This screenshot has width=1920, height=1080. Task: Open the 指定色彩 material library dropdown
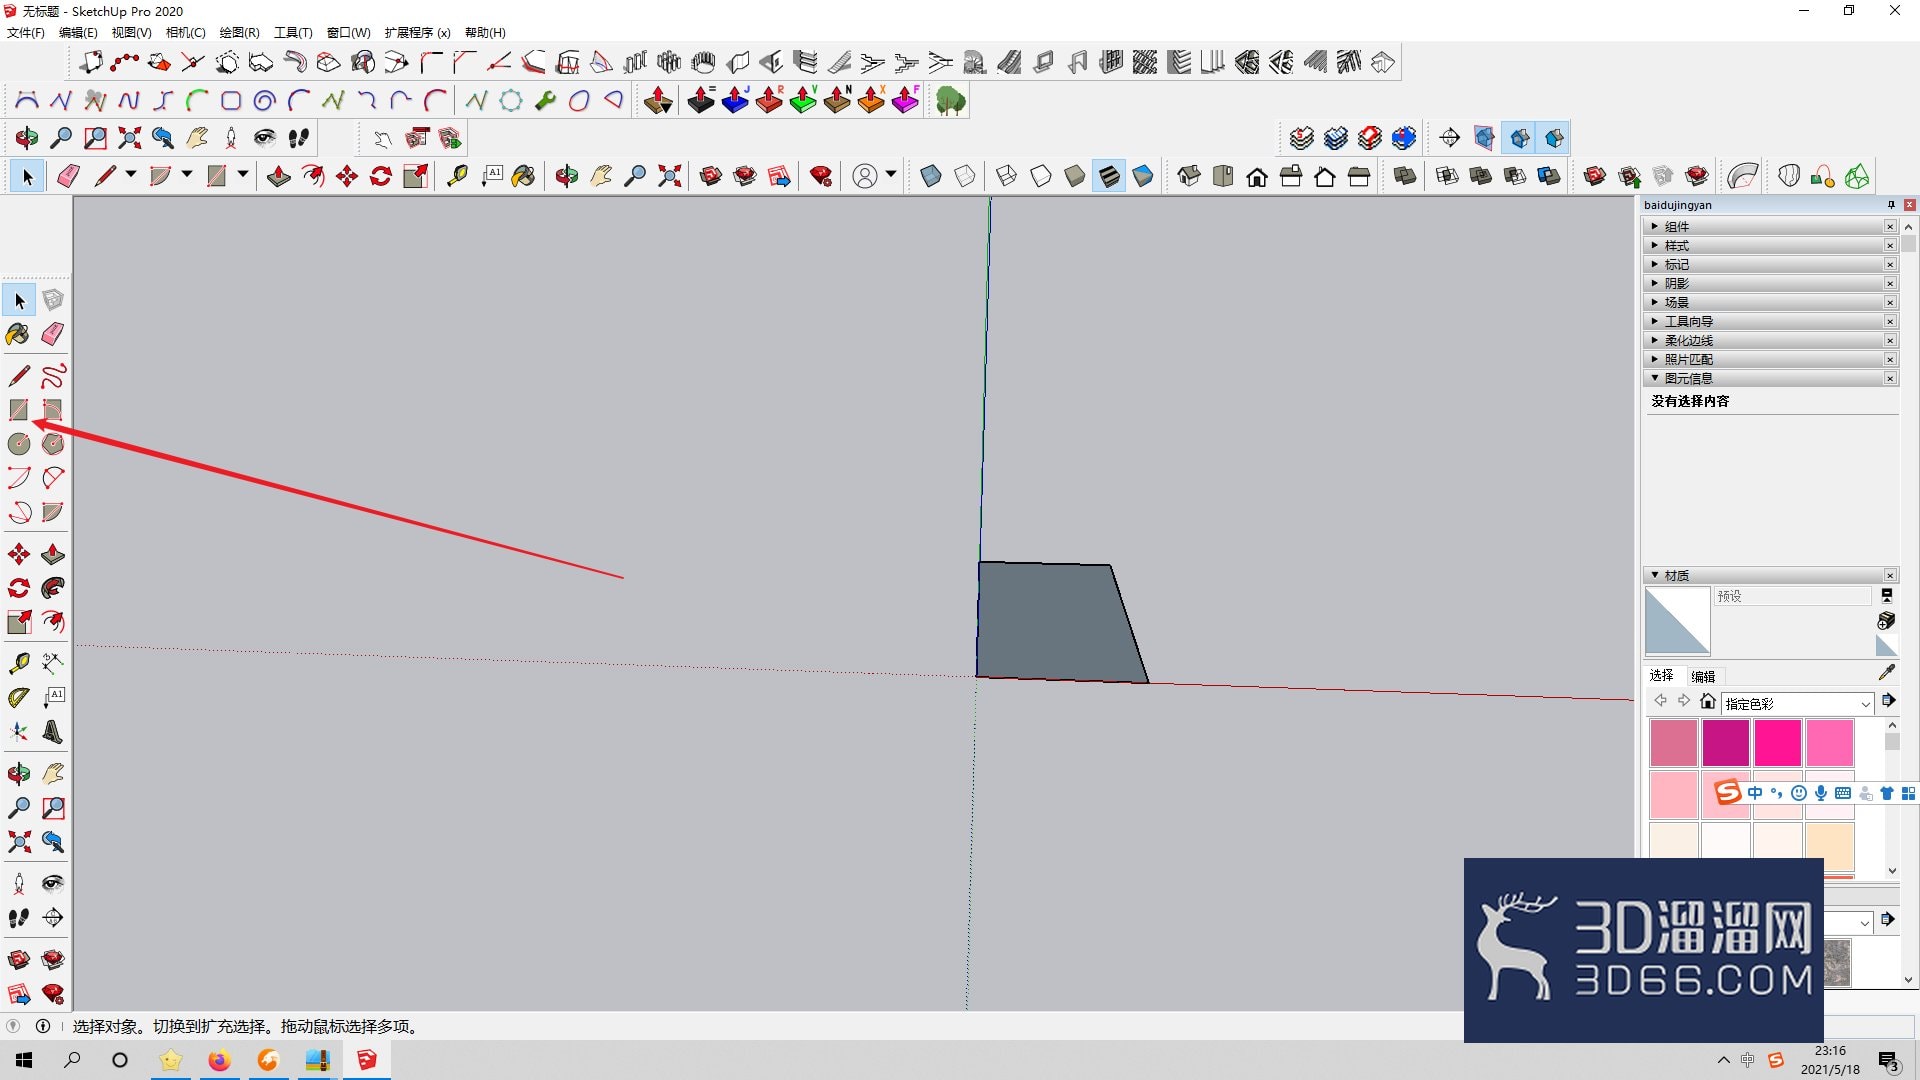[x=1797, y=703]
